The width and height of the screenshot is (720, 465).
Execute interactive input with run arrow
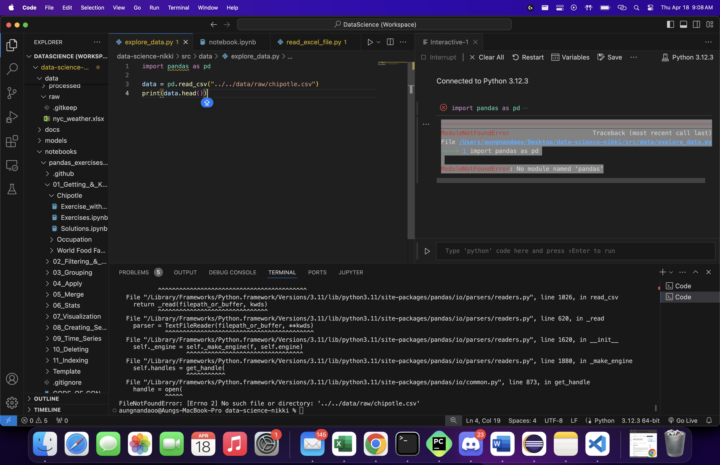(427, 251)
